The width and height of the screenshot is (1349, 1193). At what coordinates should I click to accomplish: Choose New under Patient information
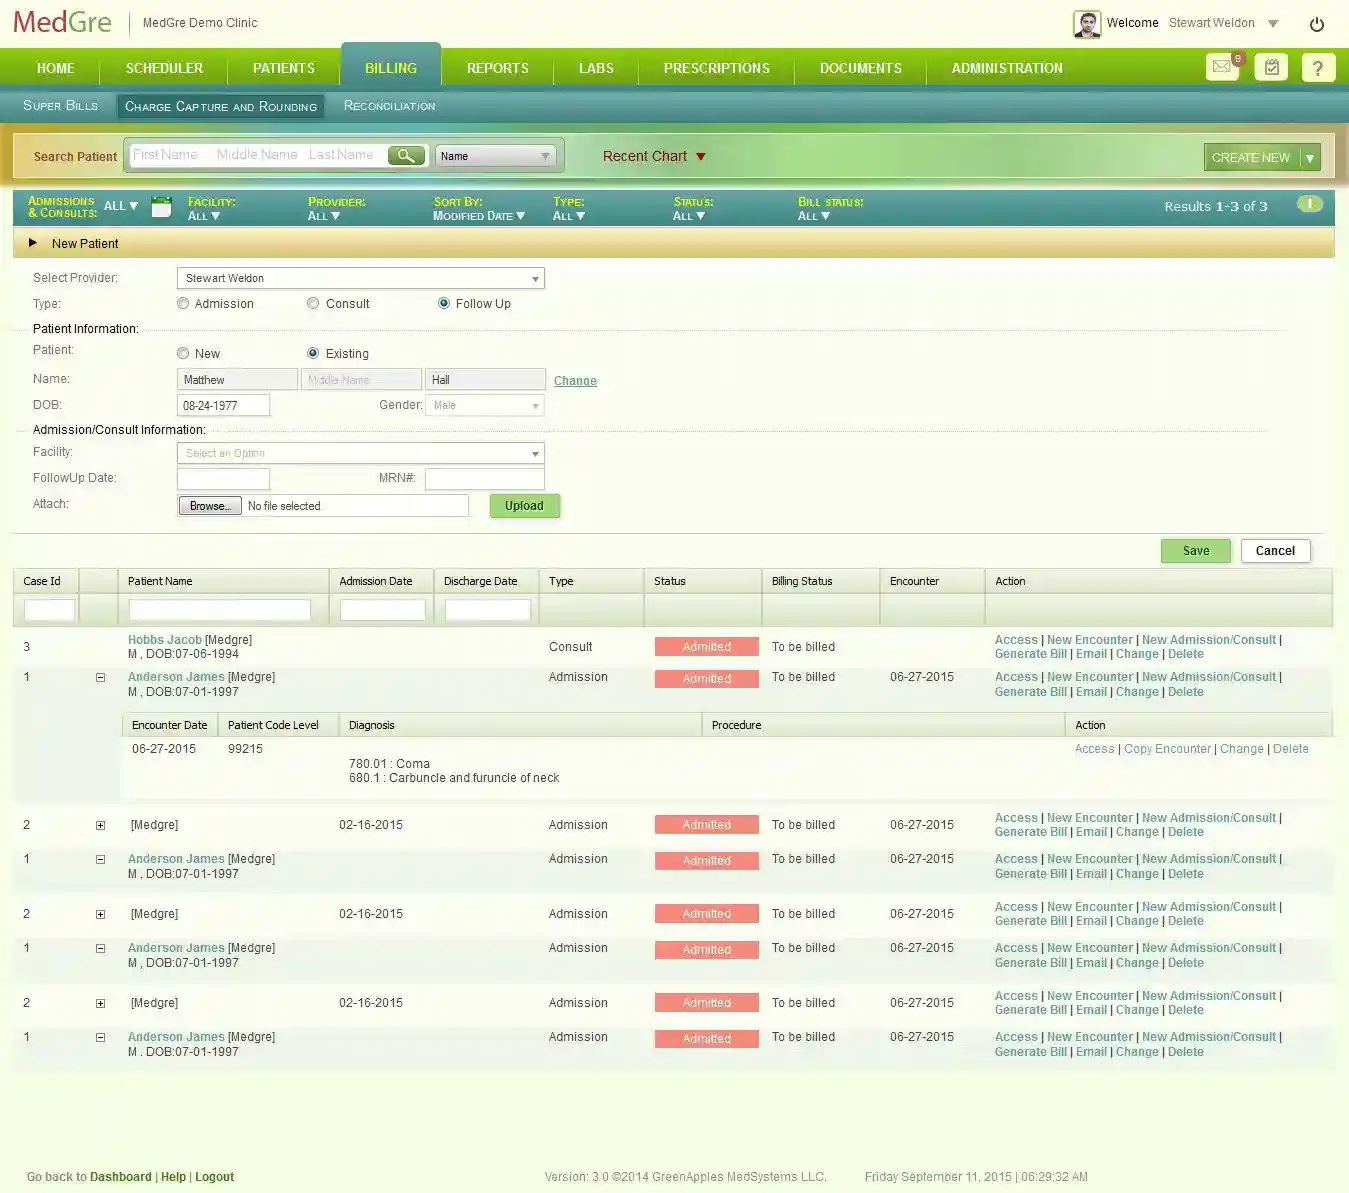click(x=183, y=353)
